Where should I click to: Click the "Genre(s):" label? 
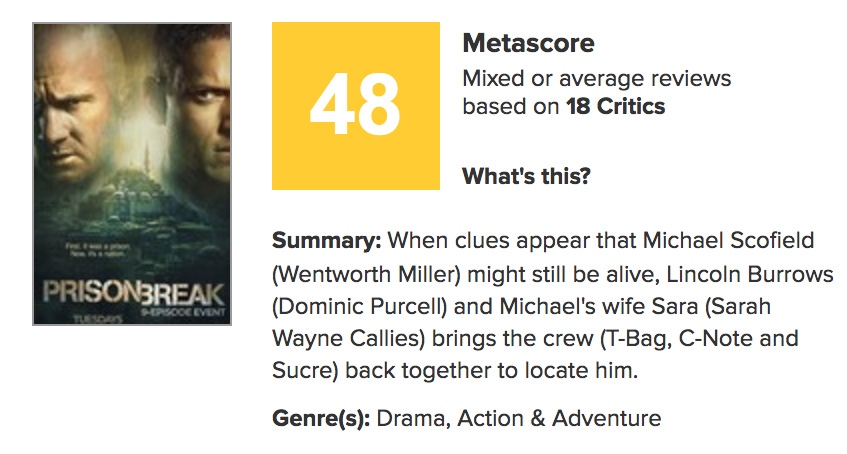[321, 417]
